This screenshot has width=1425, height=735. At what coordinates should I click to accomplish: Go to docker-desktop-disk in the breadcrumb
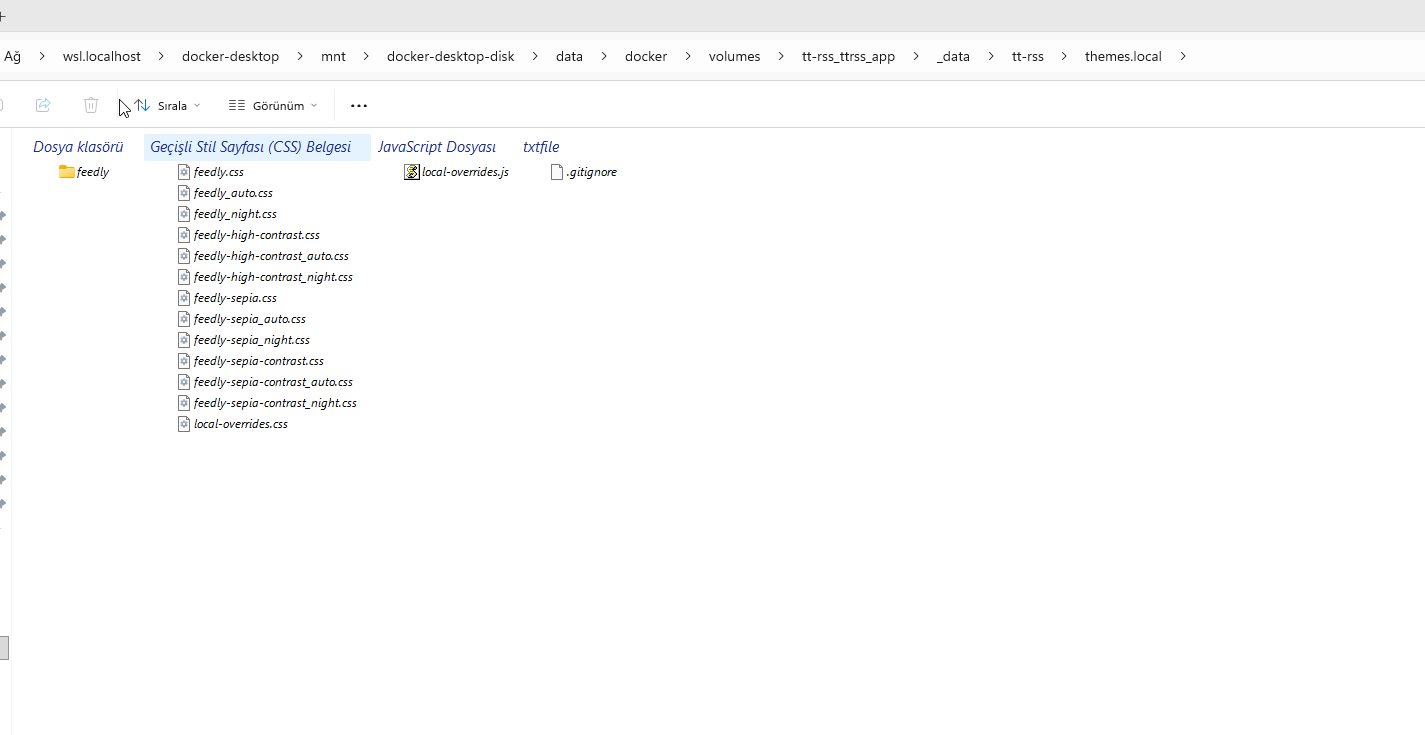(x=451, y=56)
